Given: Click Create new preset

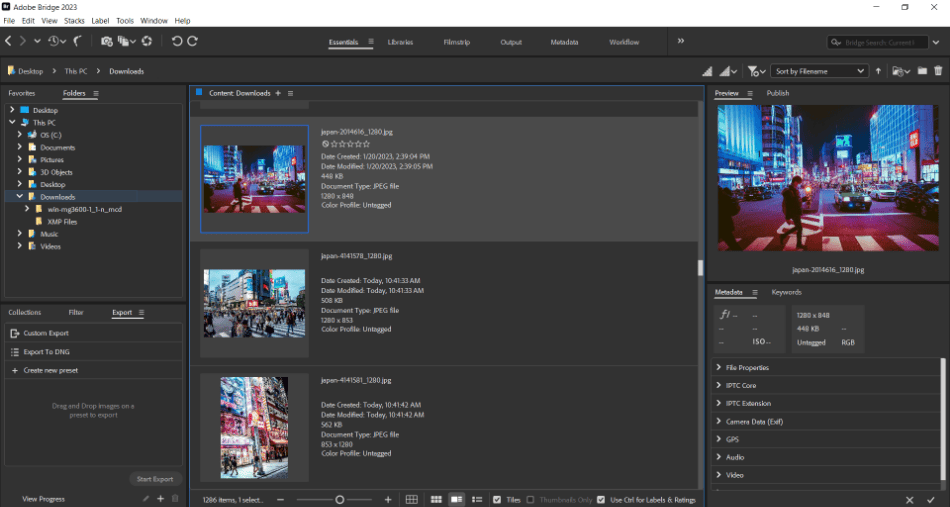Looking at the screenshot, I should point(93,370).
